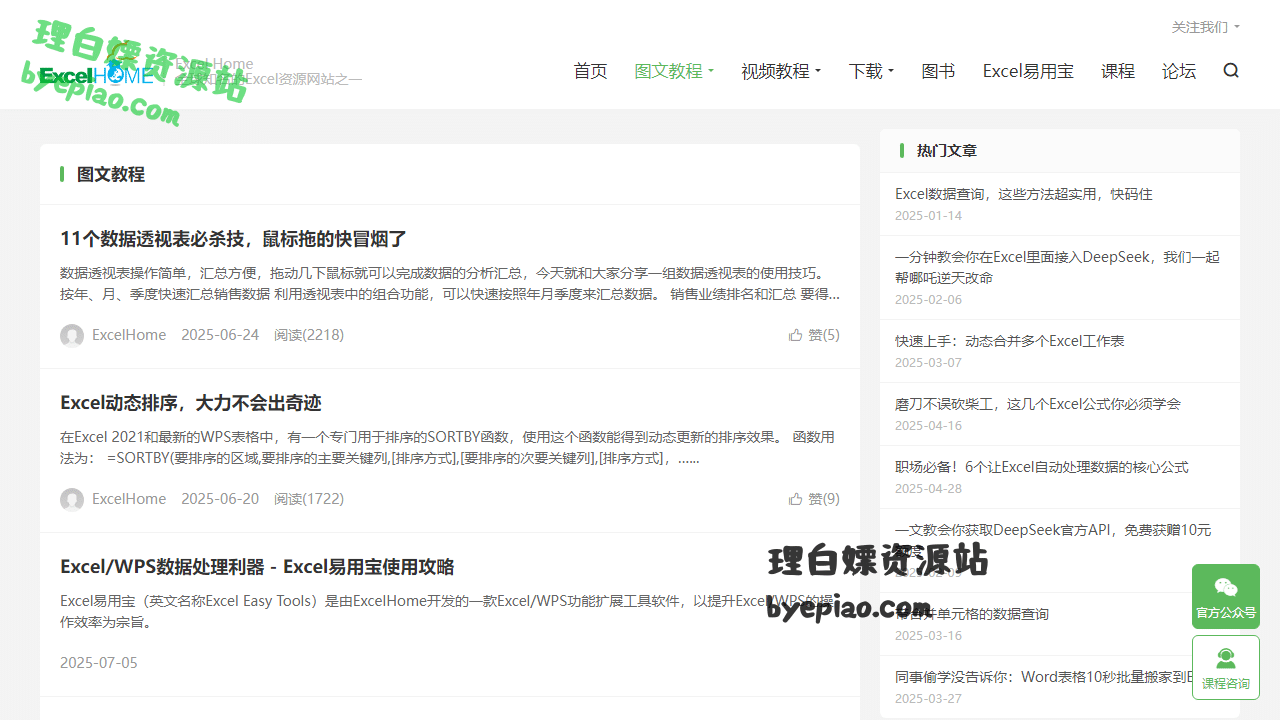Open the 课程咨询 floating button

pos(1226,668)
